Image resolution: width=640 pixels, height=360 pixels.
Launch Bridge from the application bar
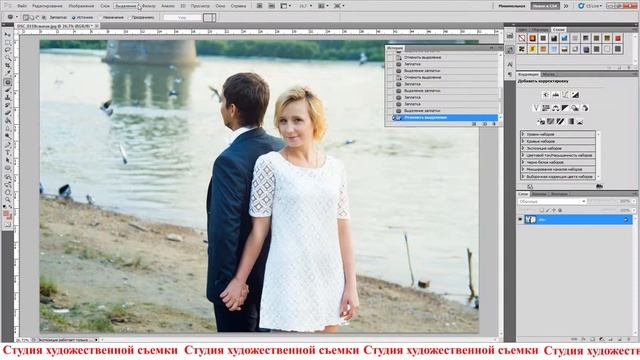[x=259, y=6]
